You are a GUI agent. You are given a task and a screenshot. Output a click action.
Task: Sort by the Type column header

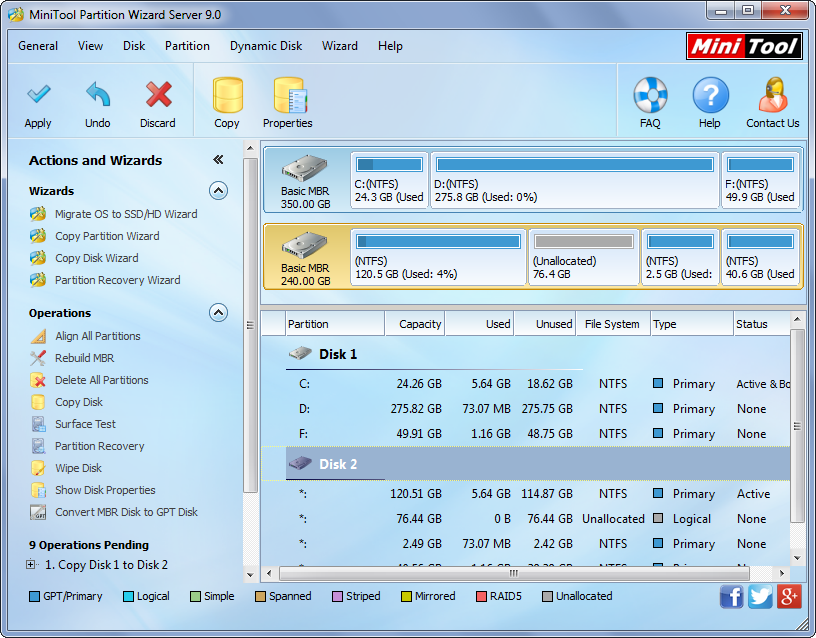point(692,324)
